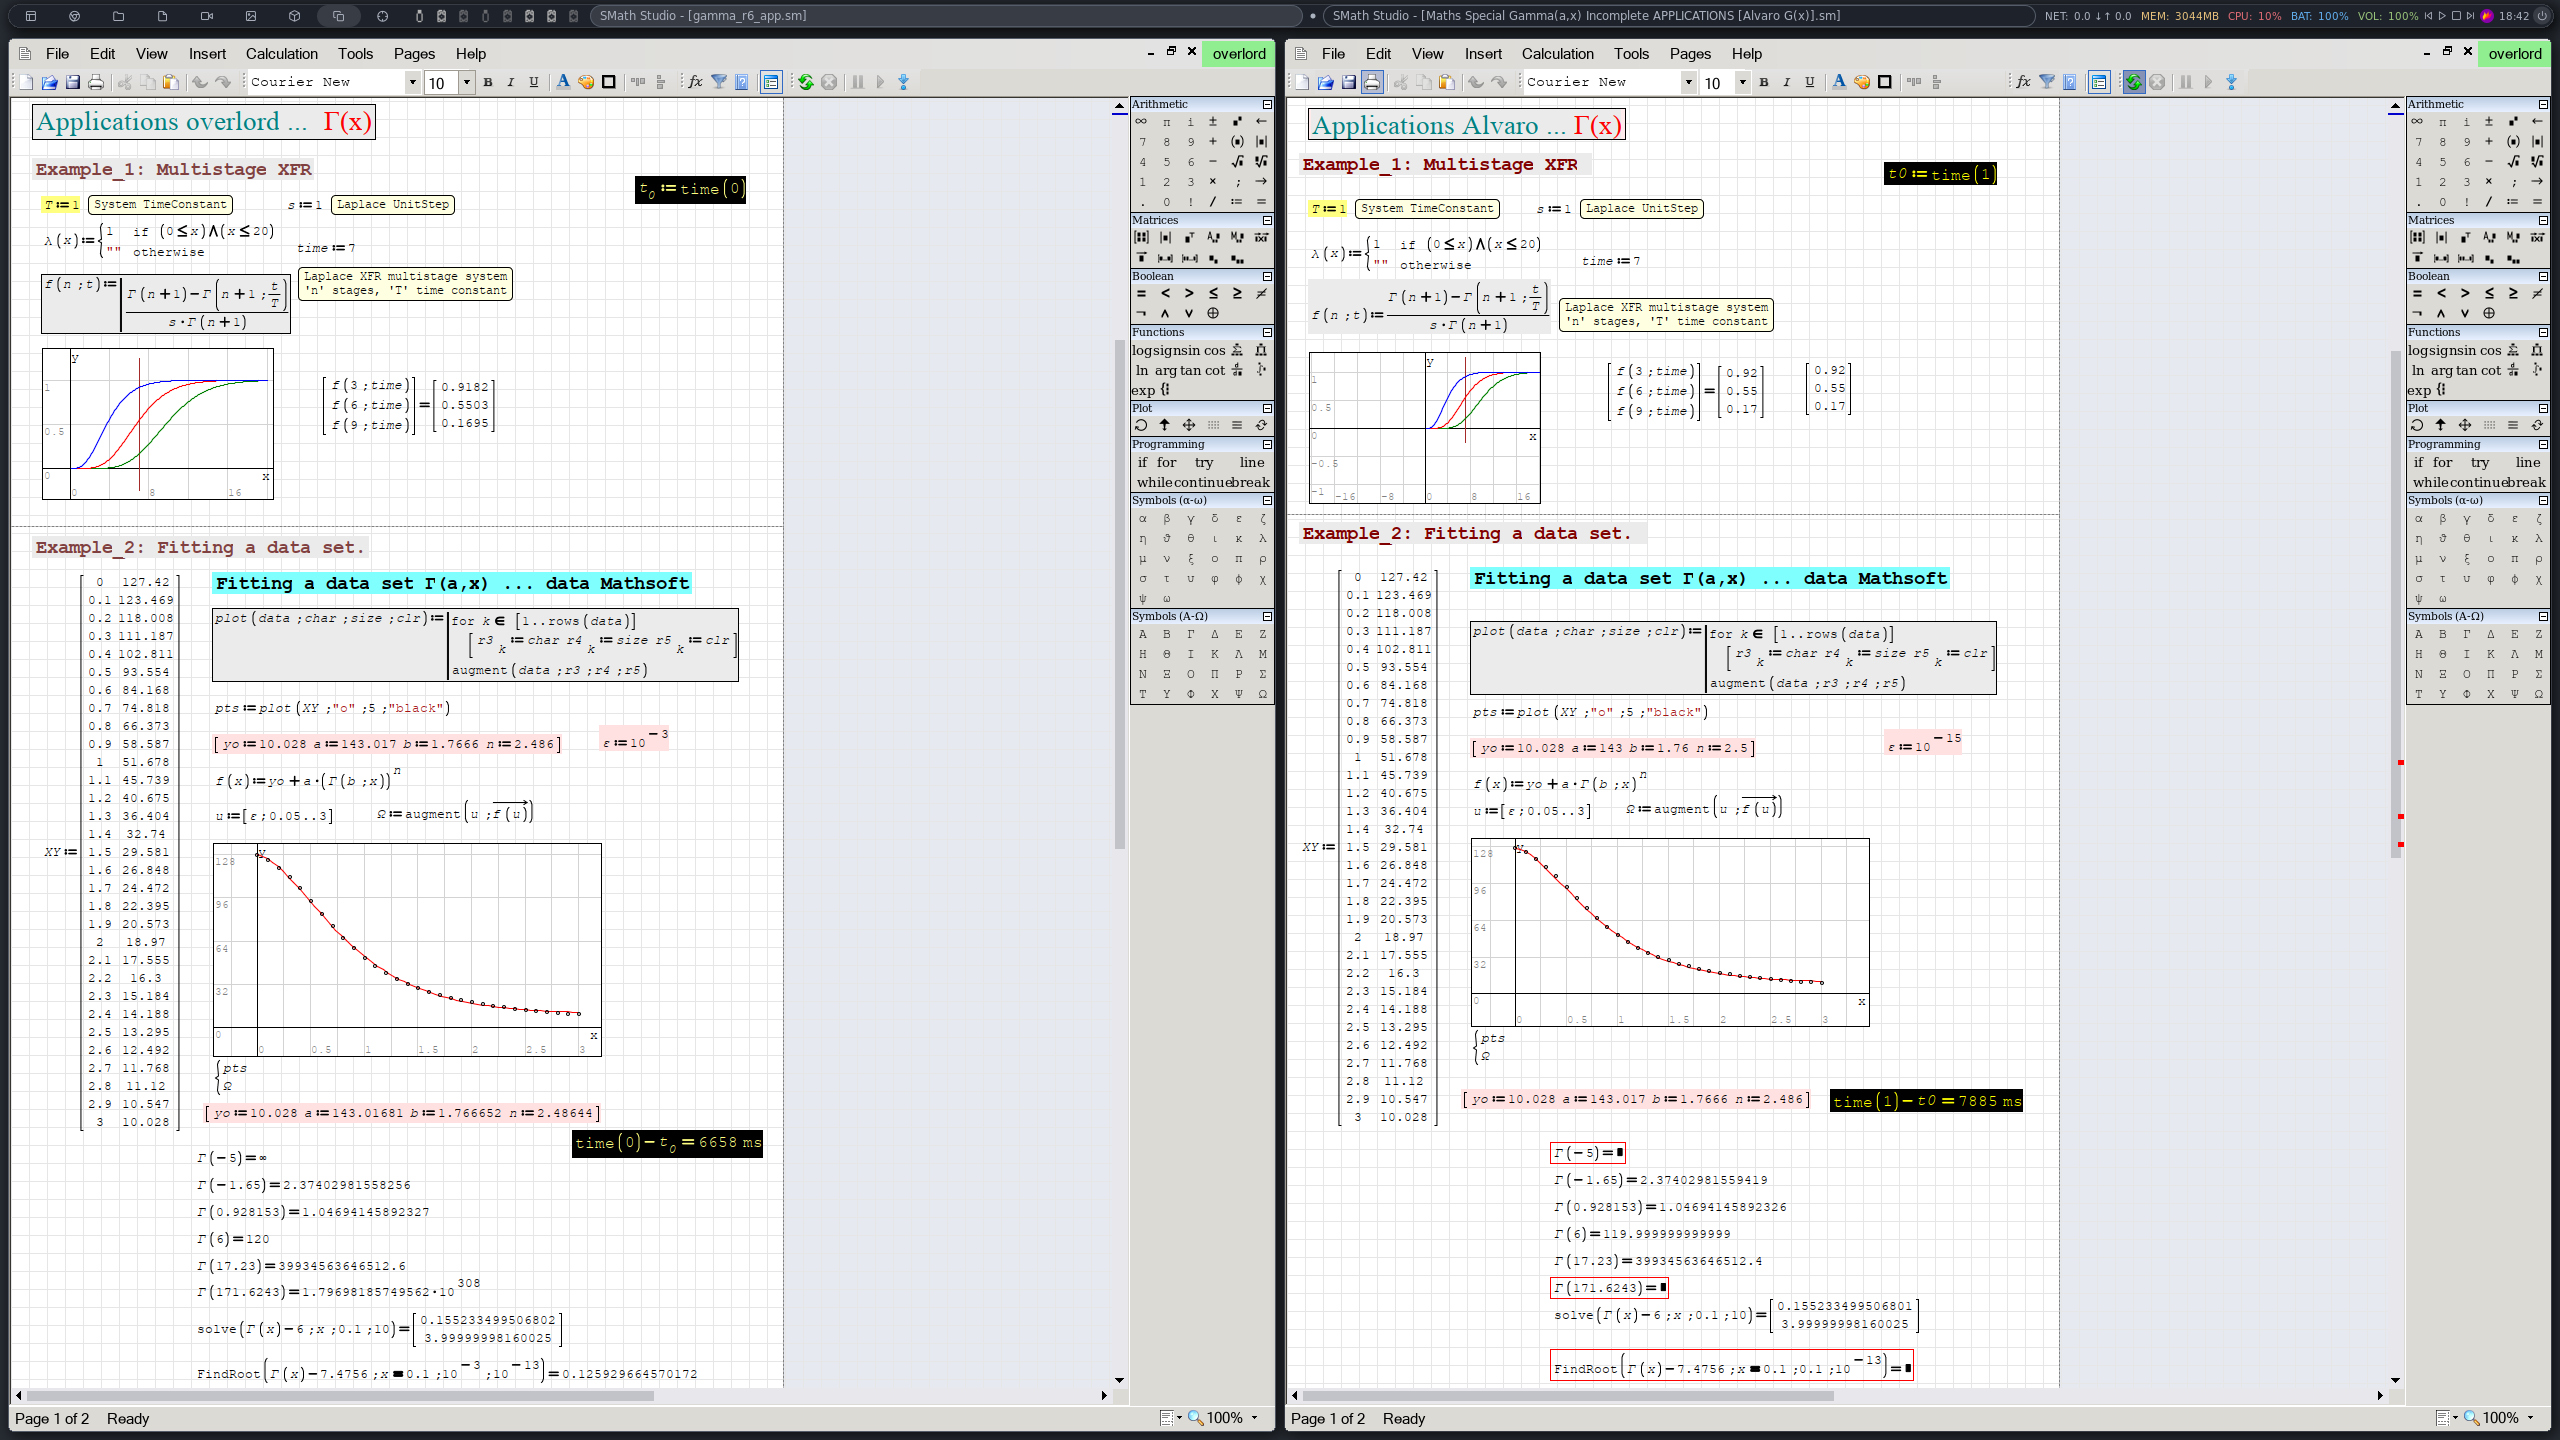The height and width of the screenshot is (1440, 2560).
Task: Toggle Bold formatting in left window
Action: (x=488, y=82)
